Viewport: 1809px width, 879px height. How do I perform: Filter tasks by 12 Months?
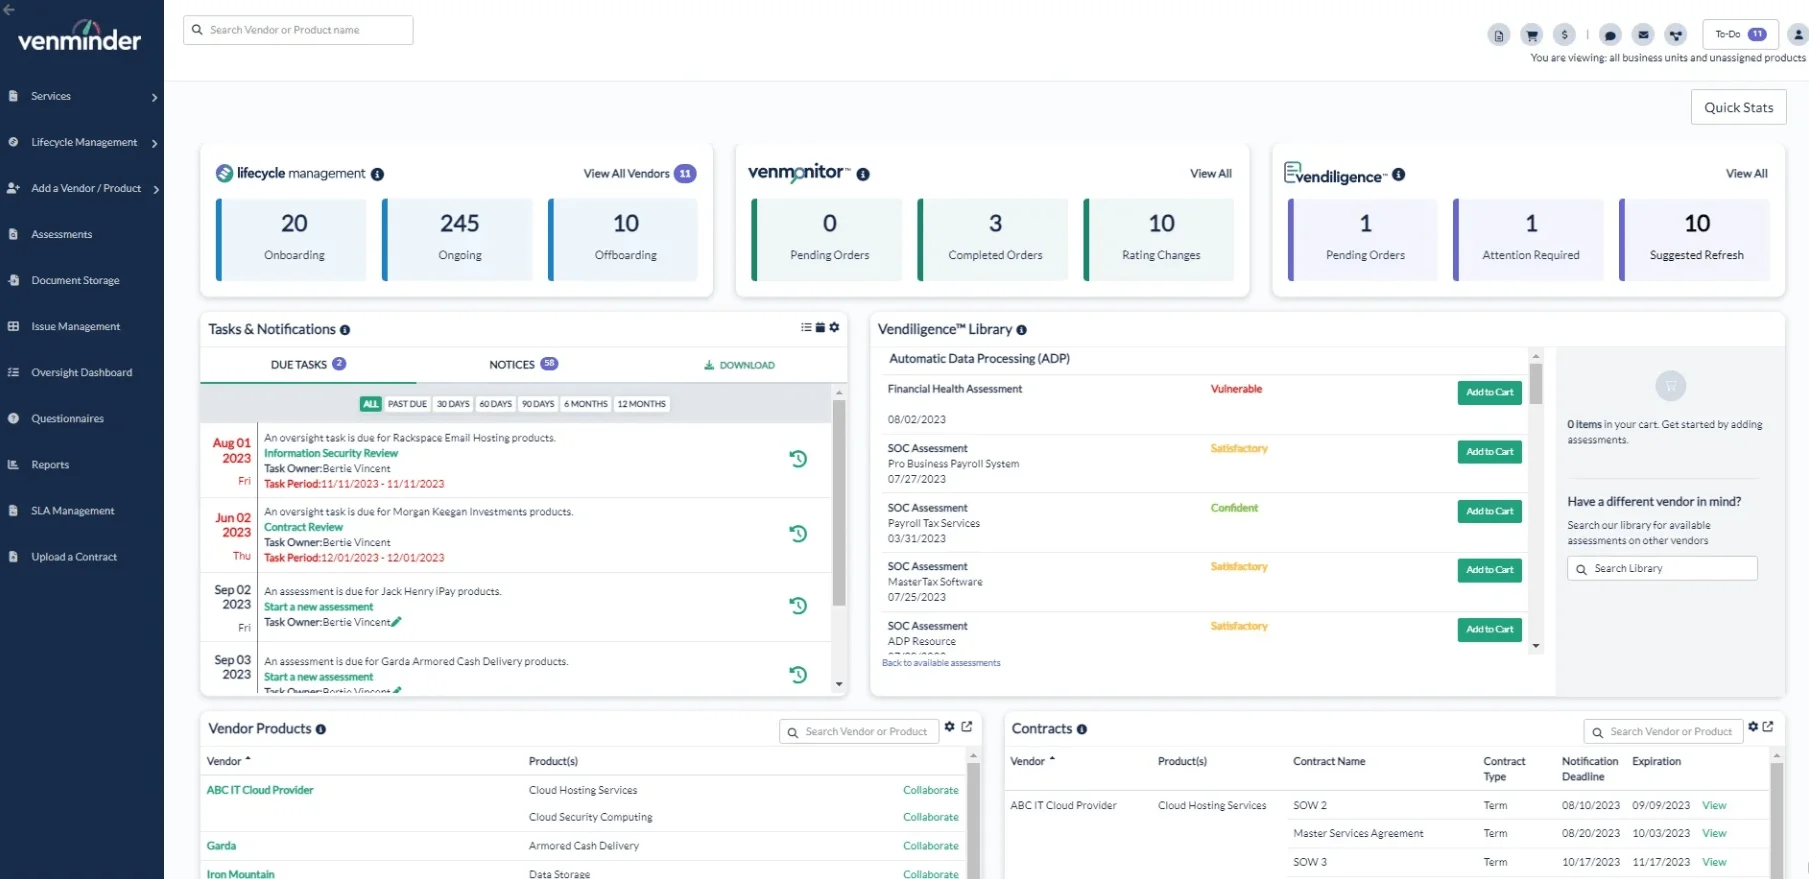tap(641, 404)
